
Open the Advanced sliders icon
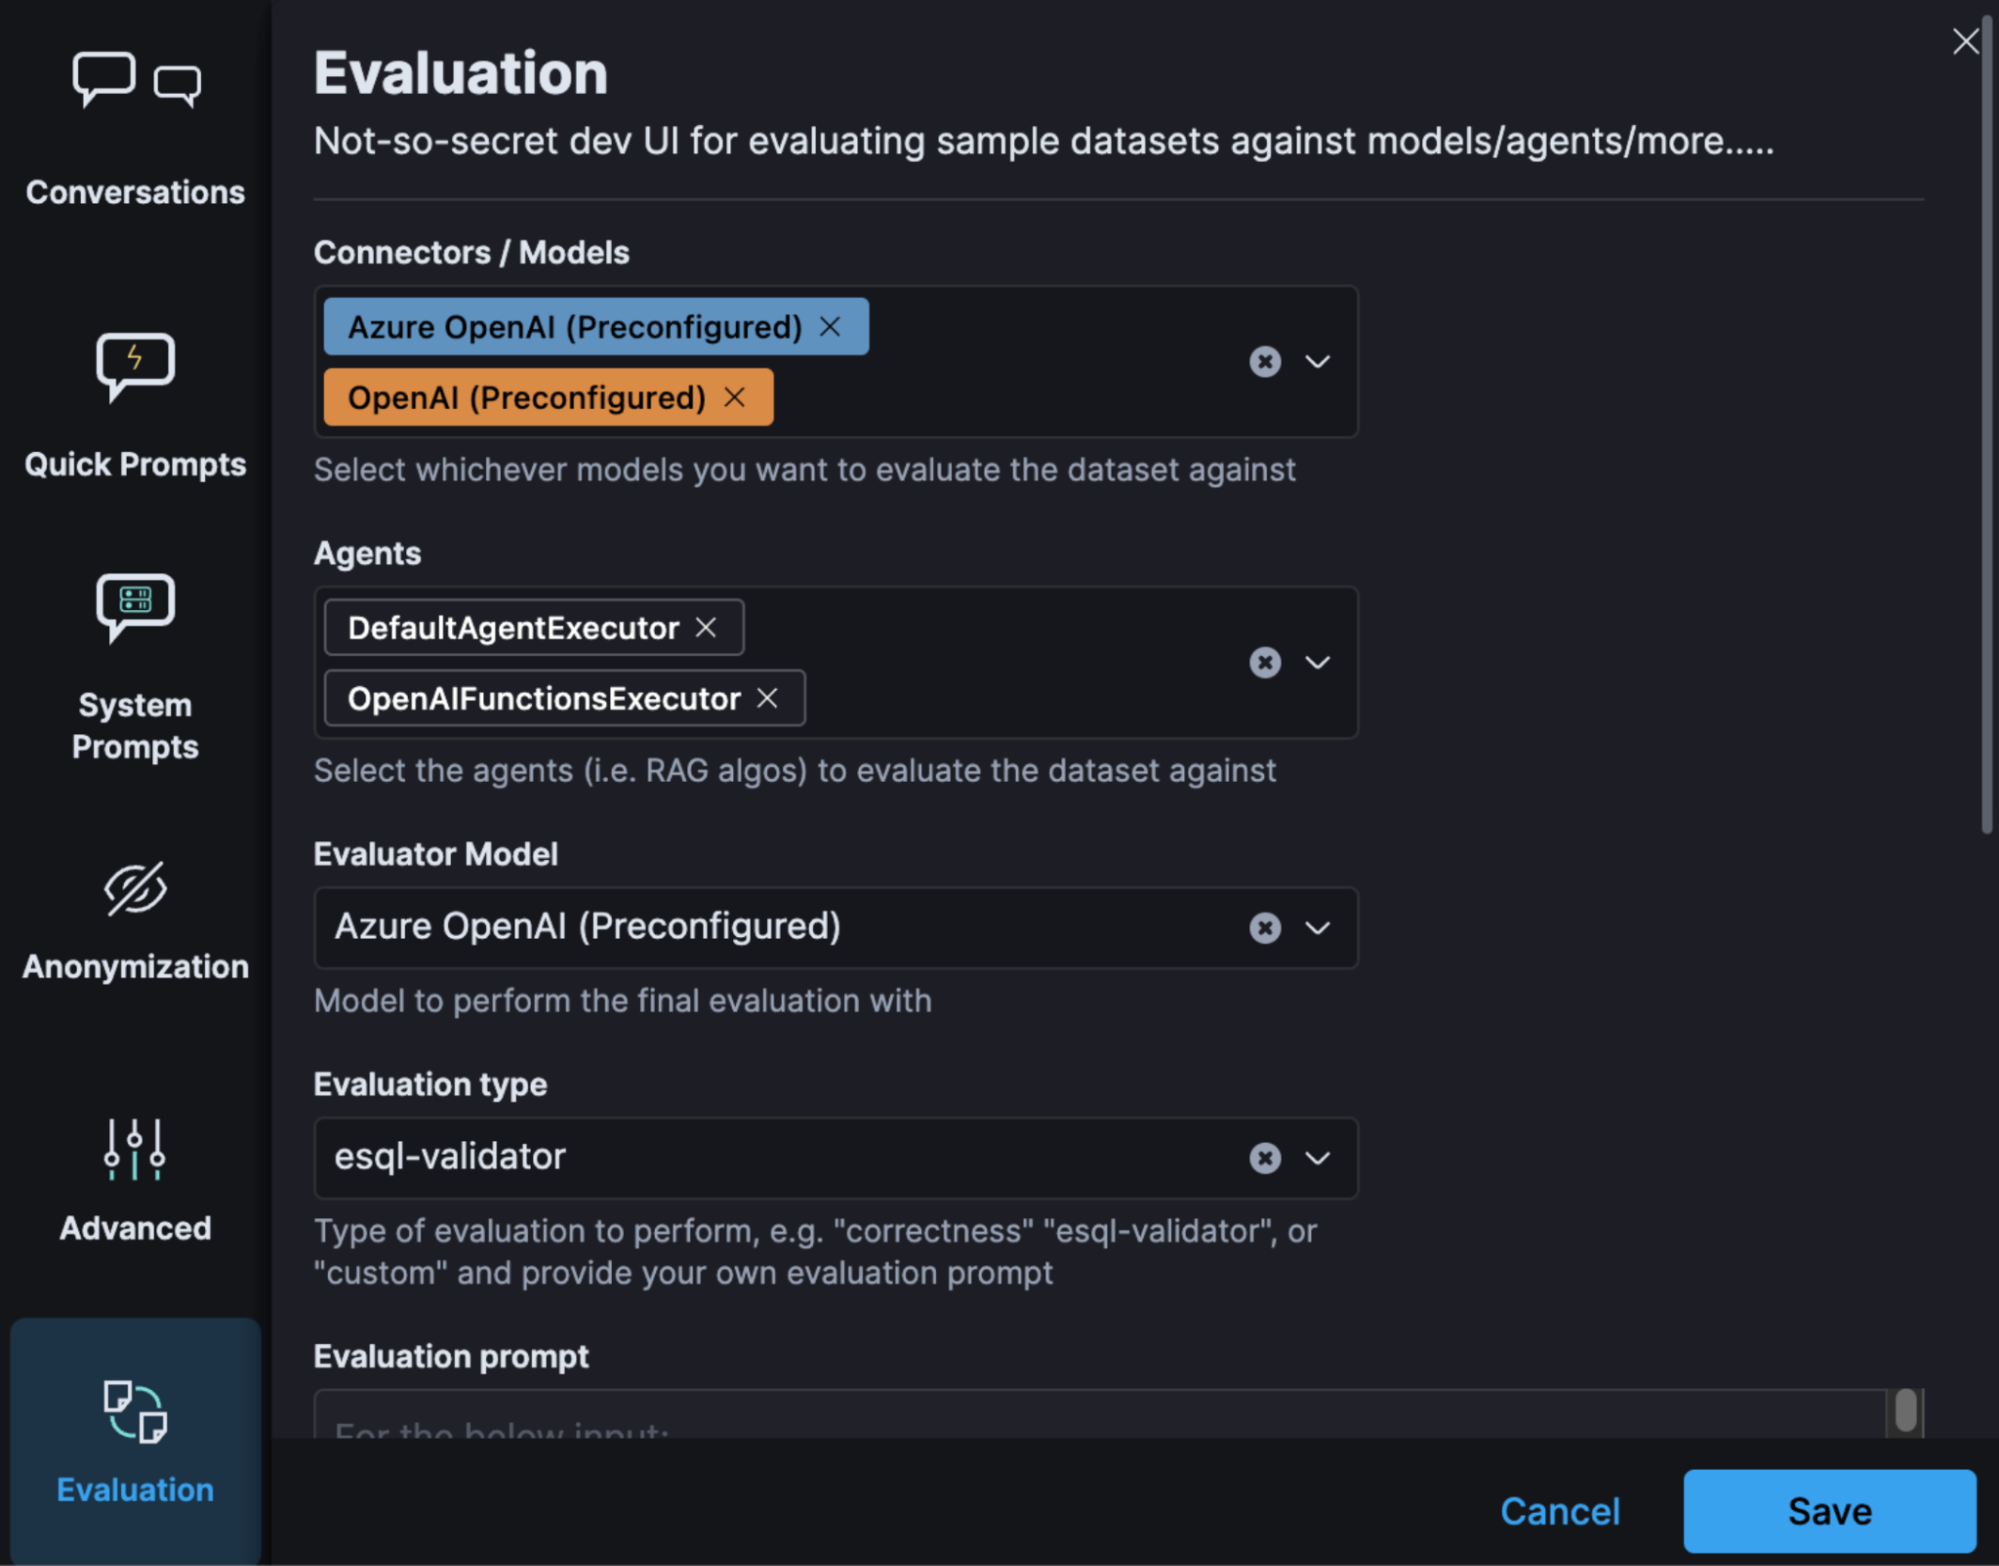pos(134,1149)
